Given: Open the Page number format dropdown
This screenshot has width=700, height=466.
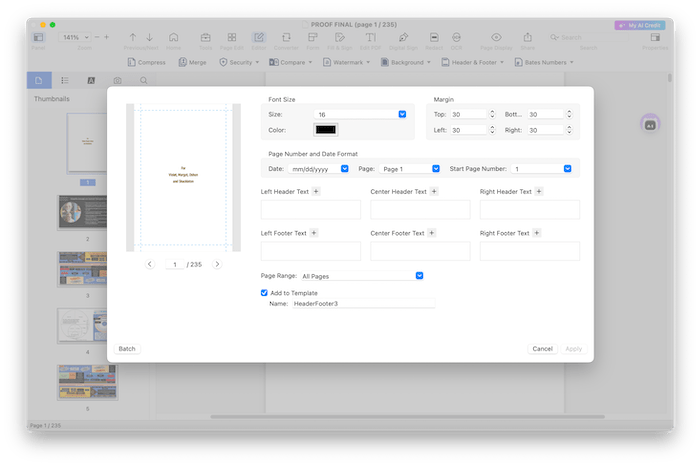Looking at the screenshot, I should click(x=435, y=169).
